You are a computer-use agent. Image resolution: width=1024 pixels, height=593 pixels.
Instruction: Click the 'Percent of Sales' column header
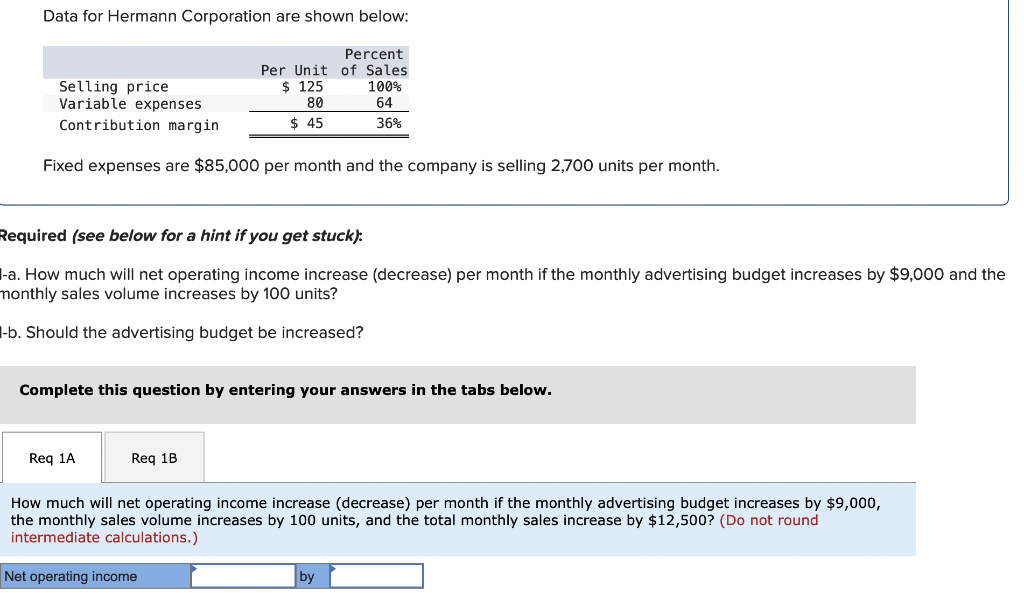pos(374,61)
